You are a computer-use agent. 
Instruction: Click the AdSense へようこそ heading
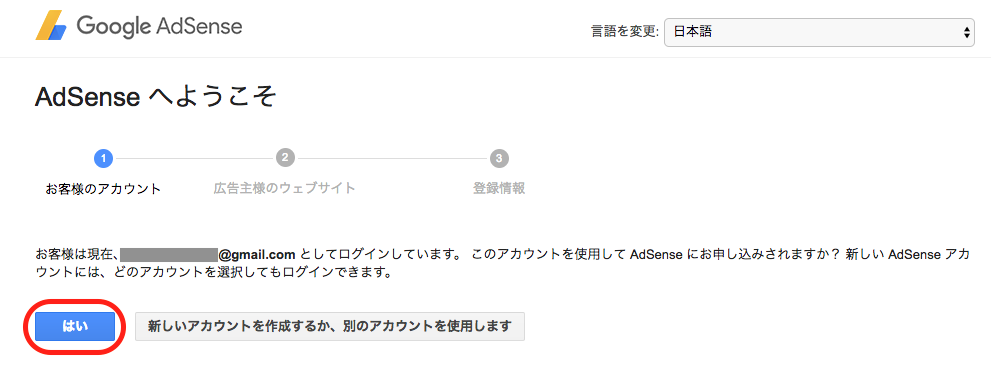click(155, 98)
